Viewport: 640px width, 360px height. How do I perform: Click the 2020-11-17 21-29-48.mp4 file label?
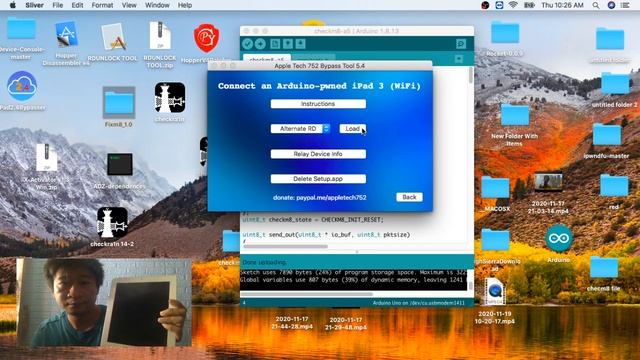point(346,323)
